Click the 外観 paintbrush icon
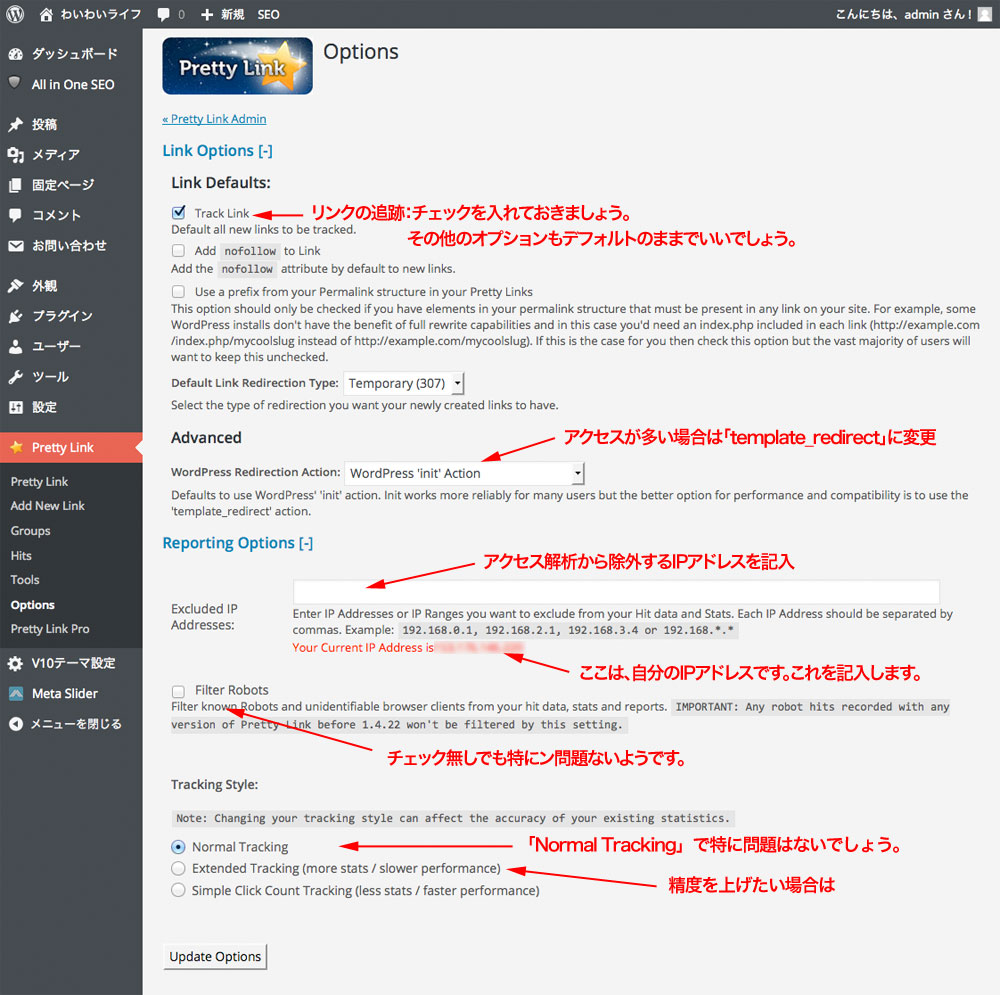This screenshot has height=995, width=1000. coord(16,286)
